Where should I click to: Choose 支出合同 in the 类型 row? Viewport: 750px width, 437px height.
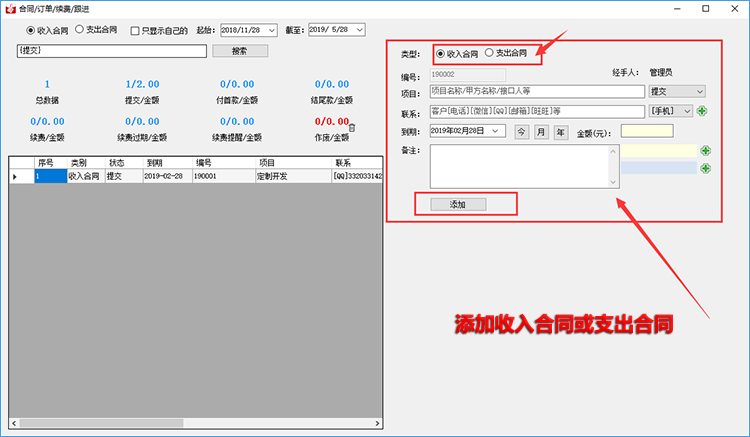(489, 53)
